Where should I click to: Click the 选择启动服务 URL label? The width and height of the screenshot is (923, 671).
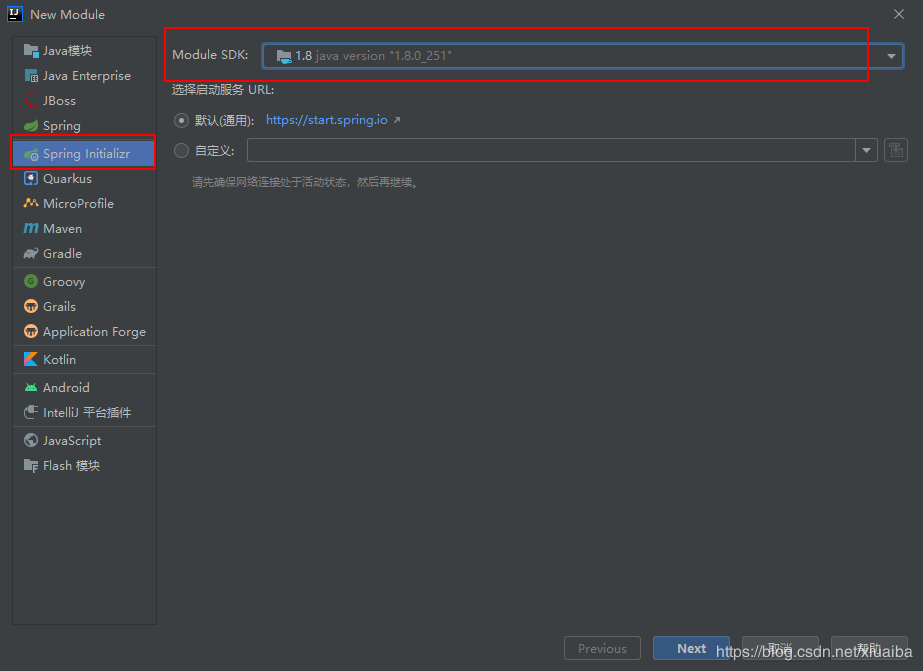(x=223, y=90)
